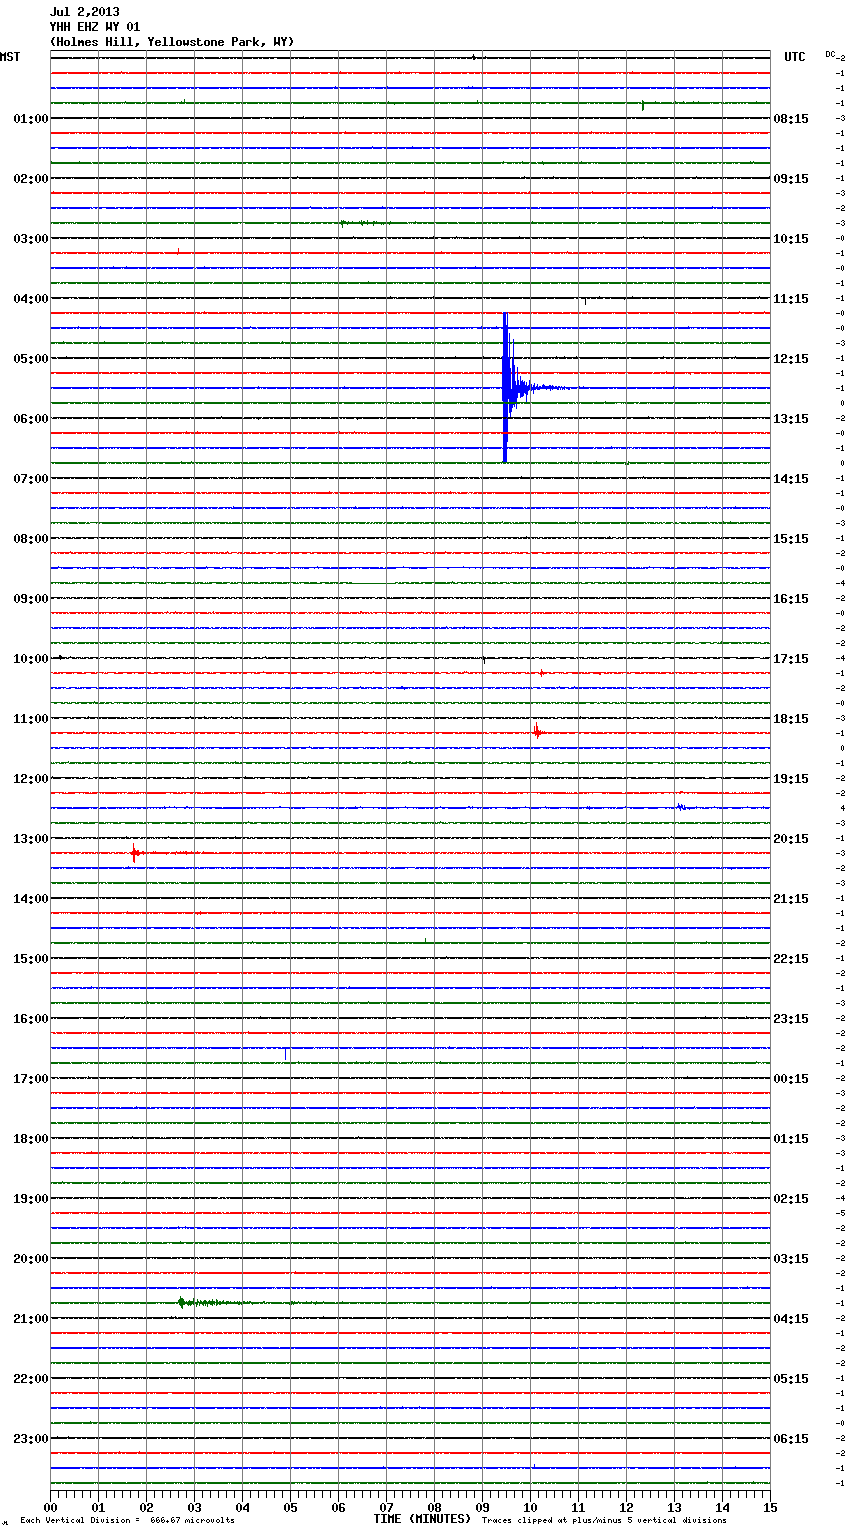Click the "08:15" UTC time label
This screenshot has width=850, height=1534.
791,119
